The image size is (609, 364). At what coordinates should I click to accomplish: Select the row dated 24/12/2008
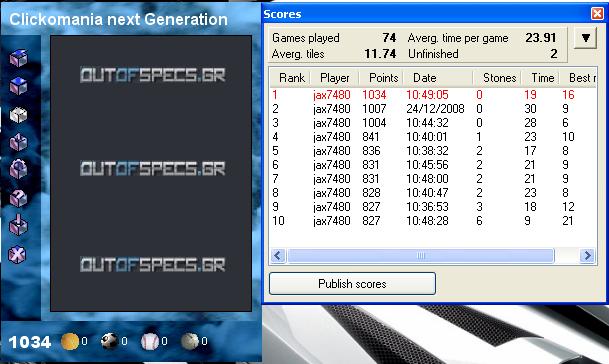[433, 109]
